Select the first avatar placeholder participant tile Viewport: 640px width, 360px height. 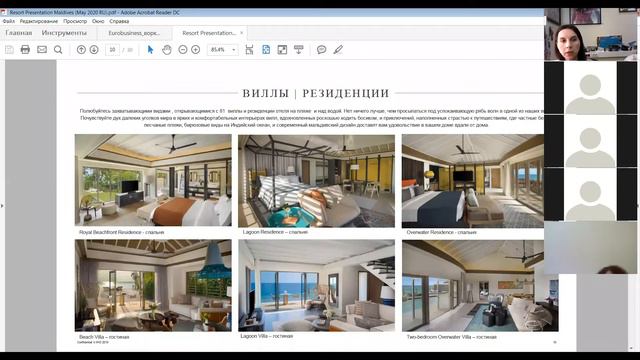[x=590, y=88]
